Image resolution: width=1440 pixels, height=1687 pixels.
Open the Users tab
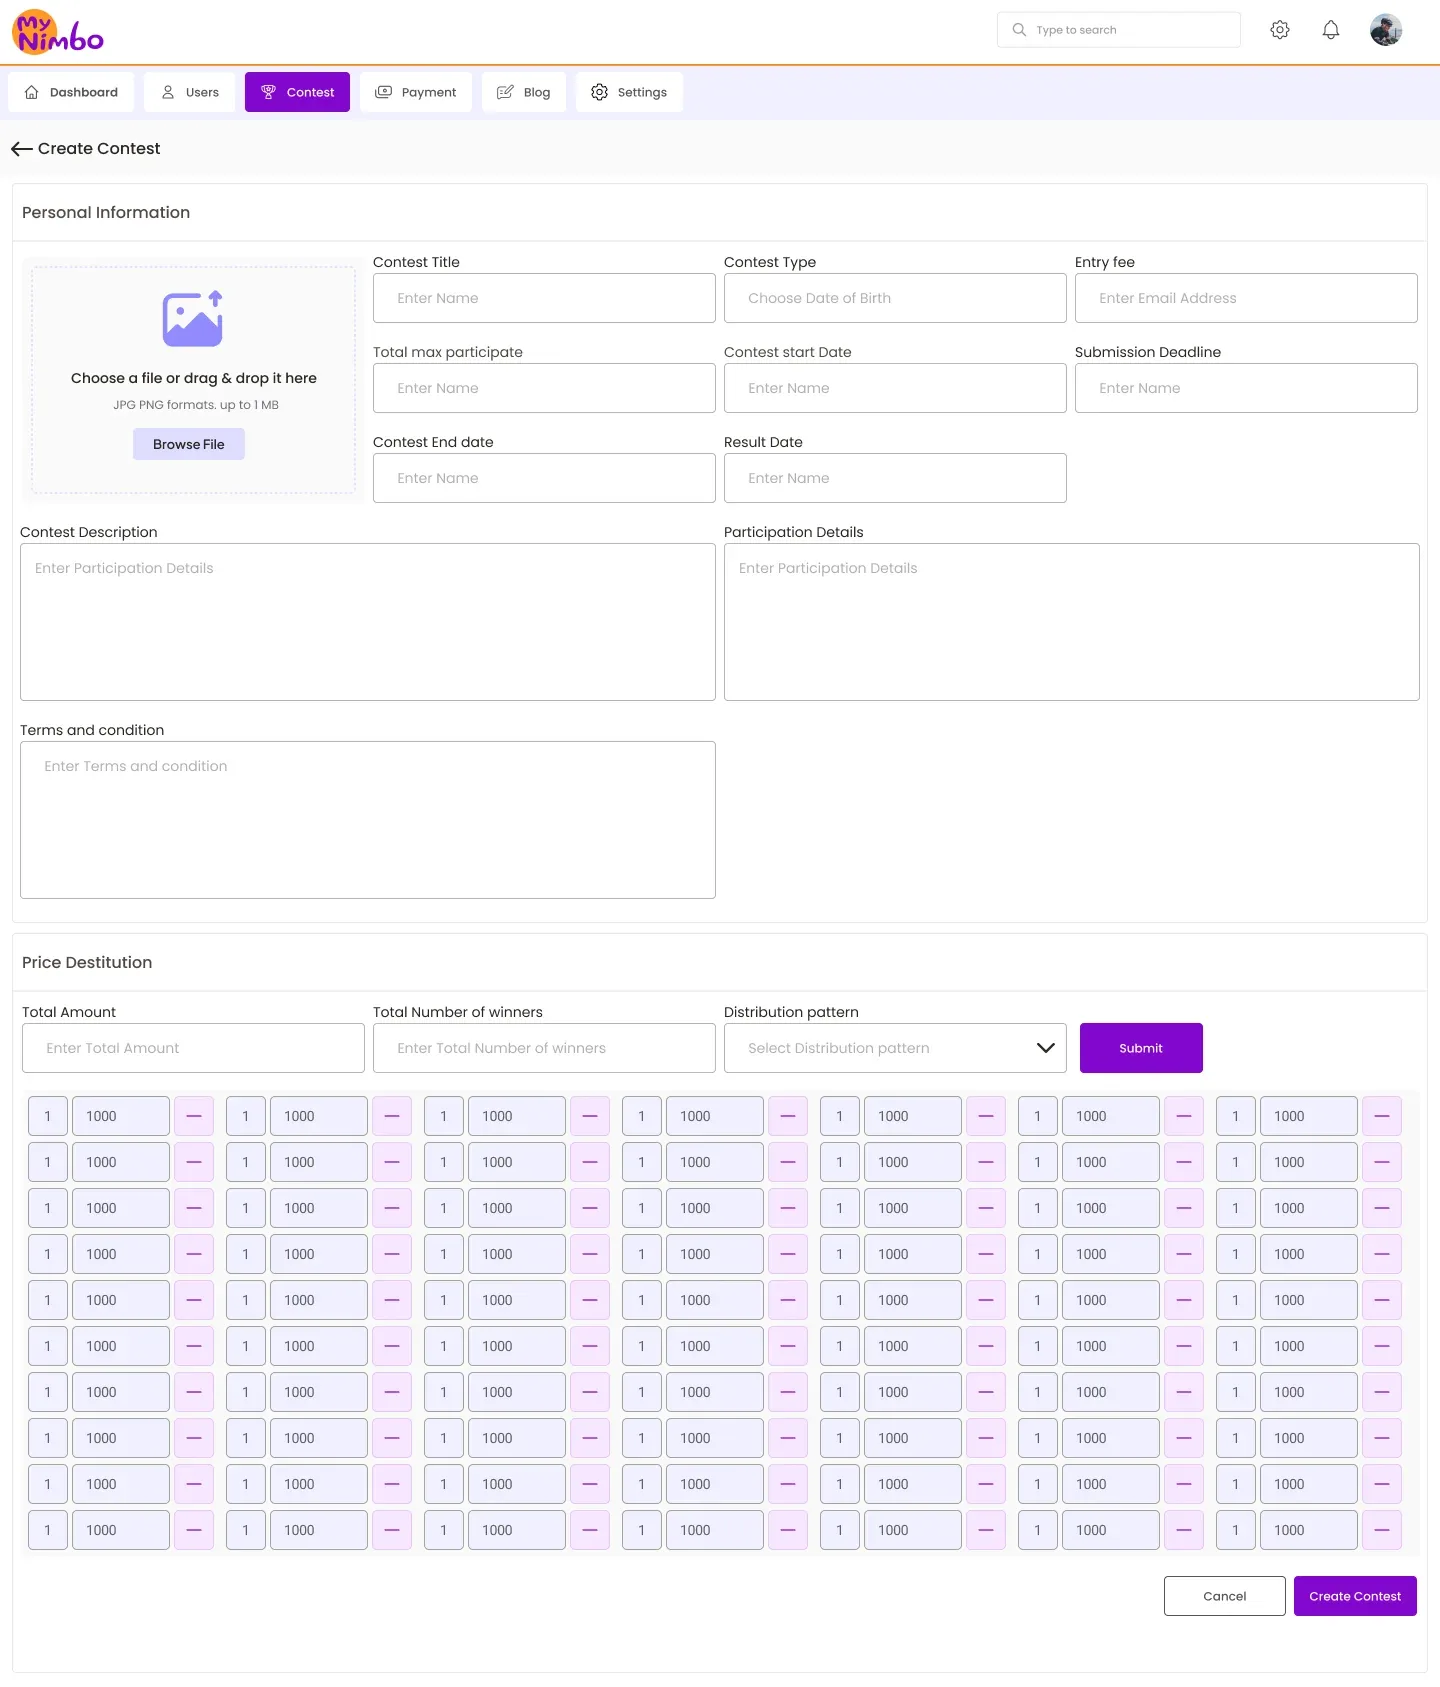tap(190, 92)
